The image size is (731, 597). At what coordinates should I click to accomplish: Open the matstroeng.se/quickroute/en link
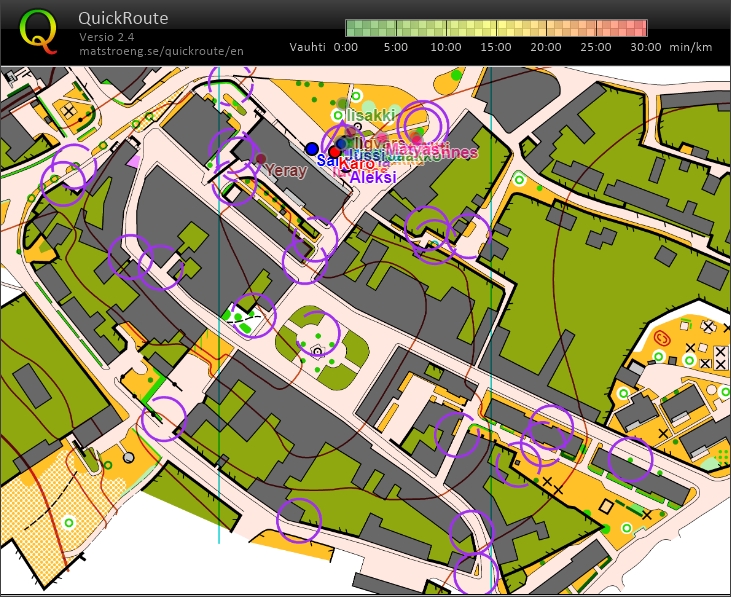[x=161, y=51]
